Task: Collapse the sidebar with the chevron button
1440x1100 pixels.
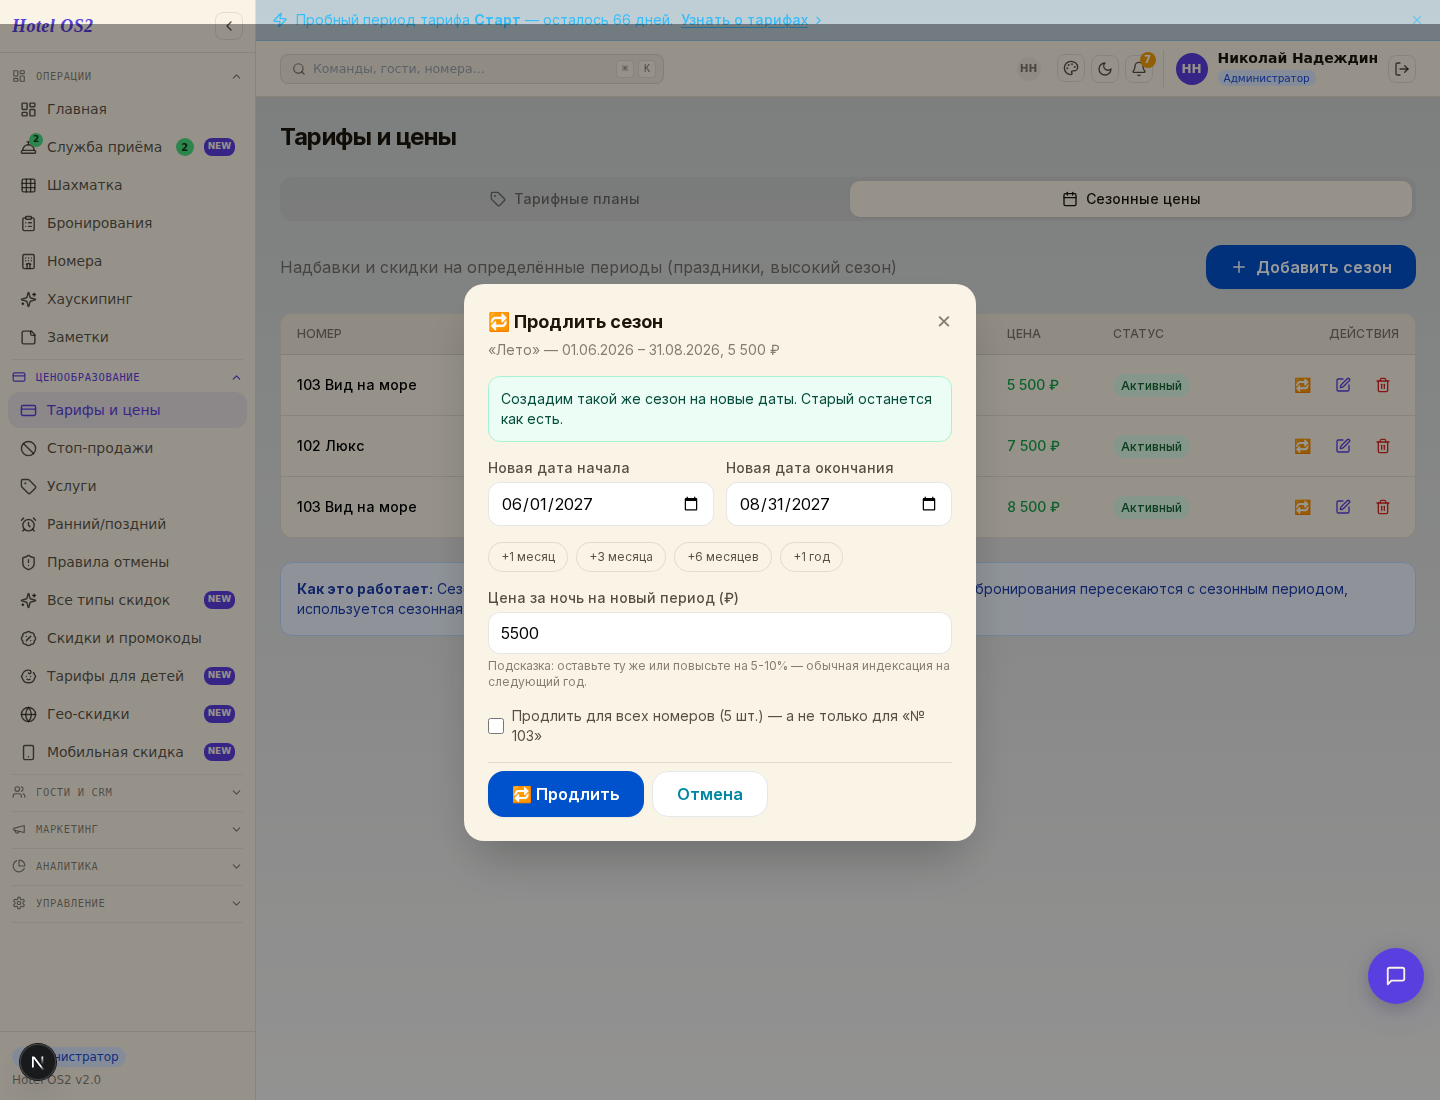Action: pos(229,26)
